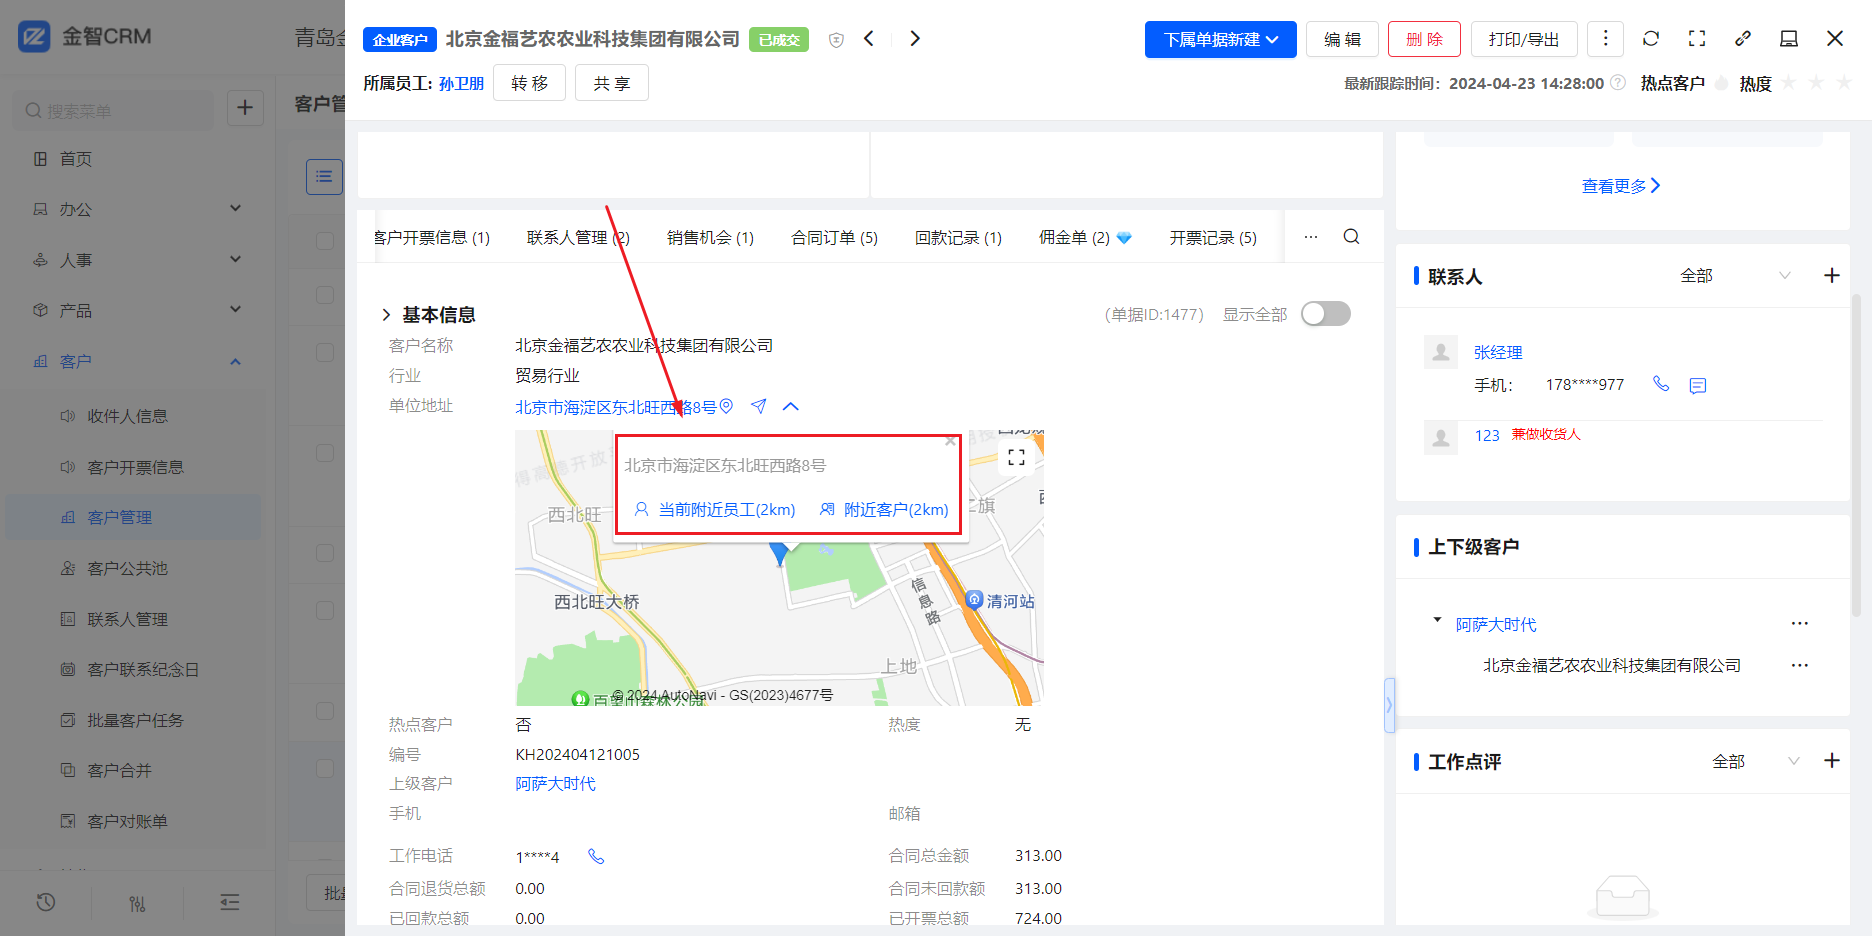Show 附近客户(2km) on map
1872x936 pixels.
pyautogui.click(x=884, y=509)
